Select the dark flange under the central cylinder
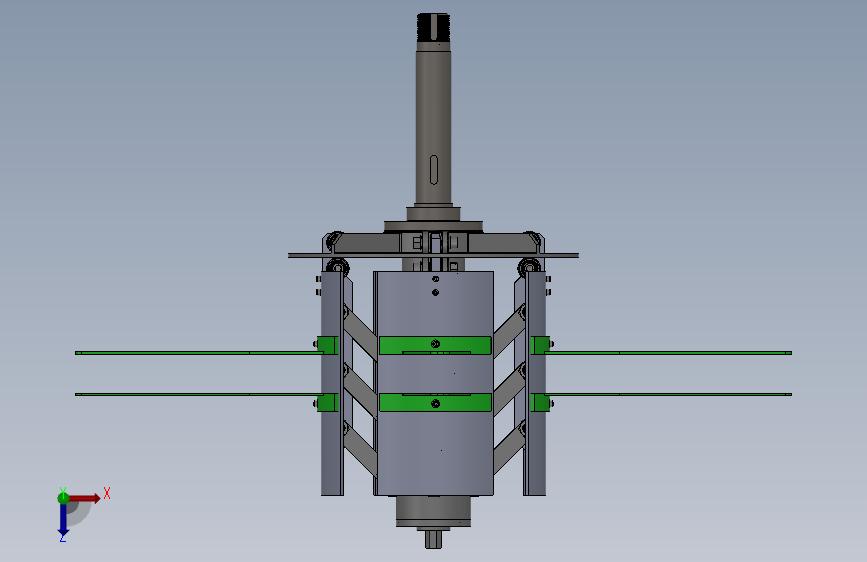867x562 pixels. pos(434,511)
